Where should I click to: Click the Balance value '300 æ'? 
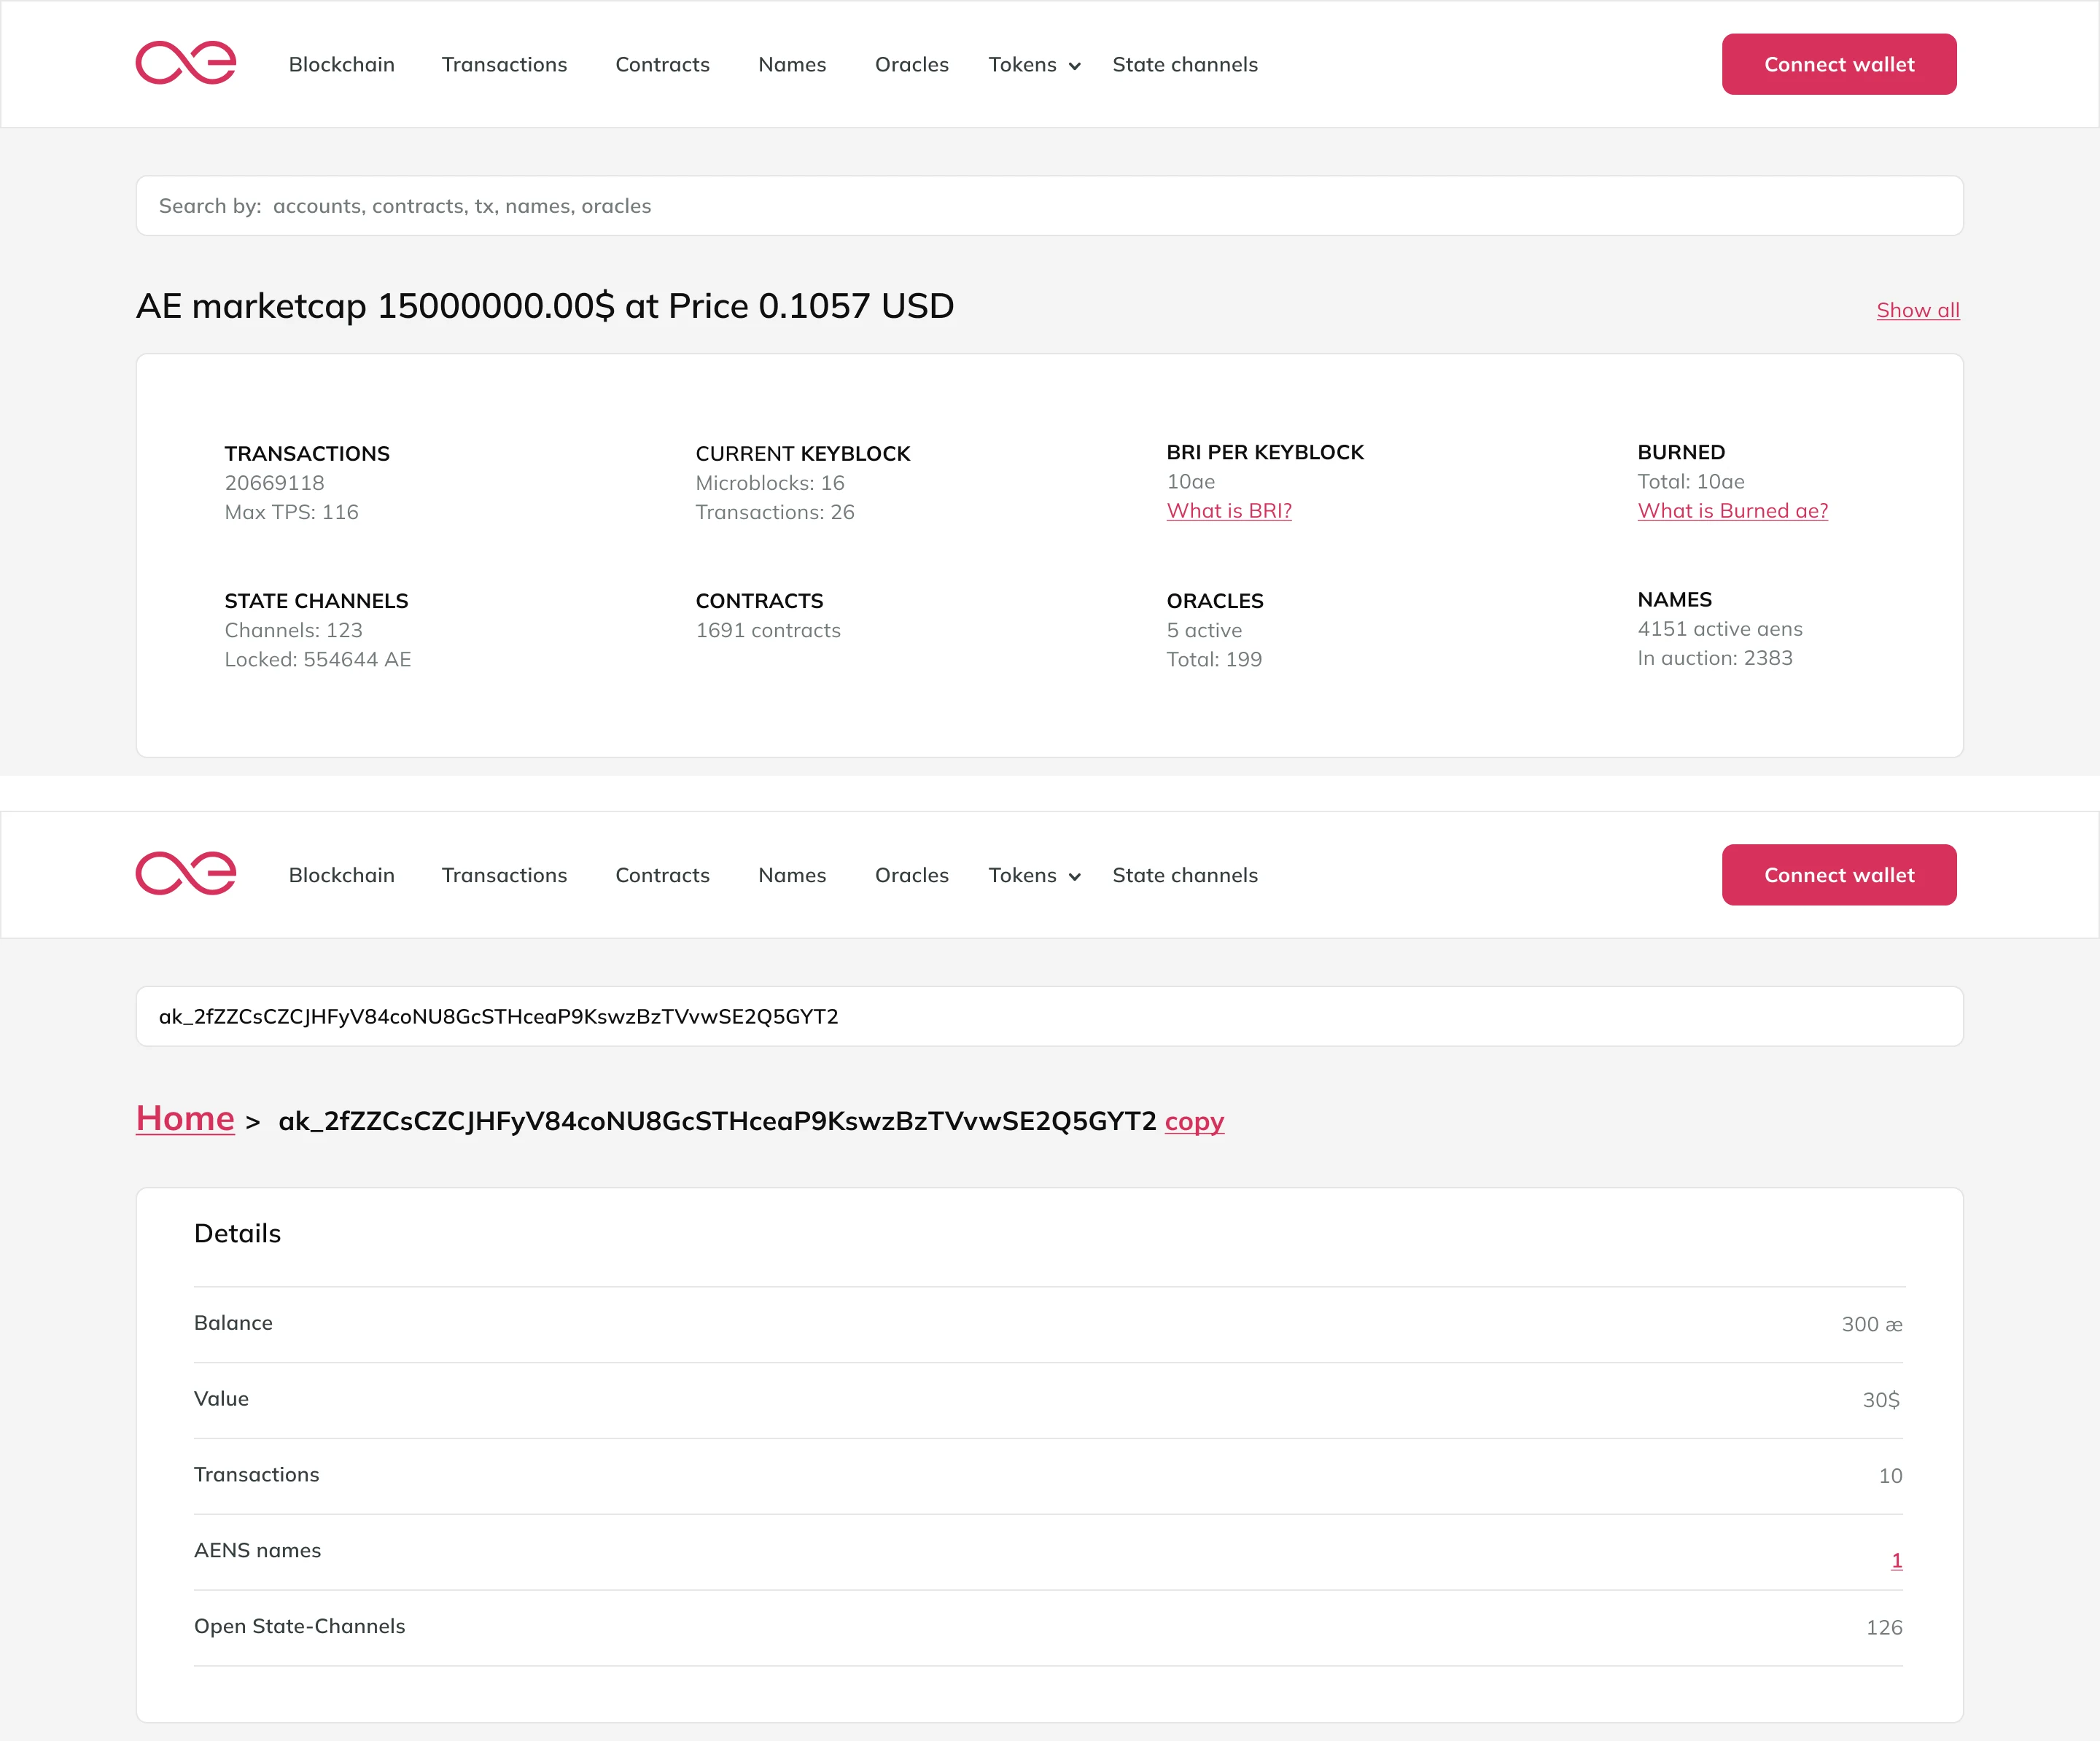pos(1872,1324)
